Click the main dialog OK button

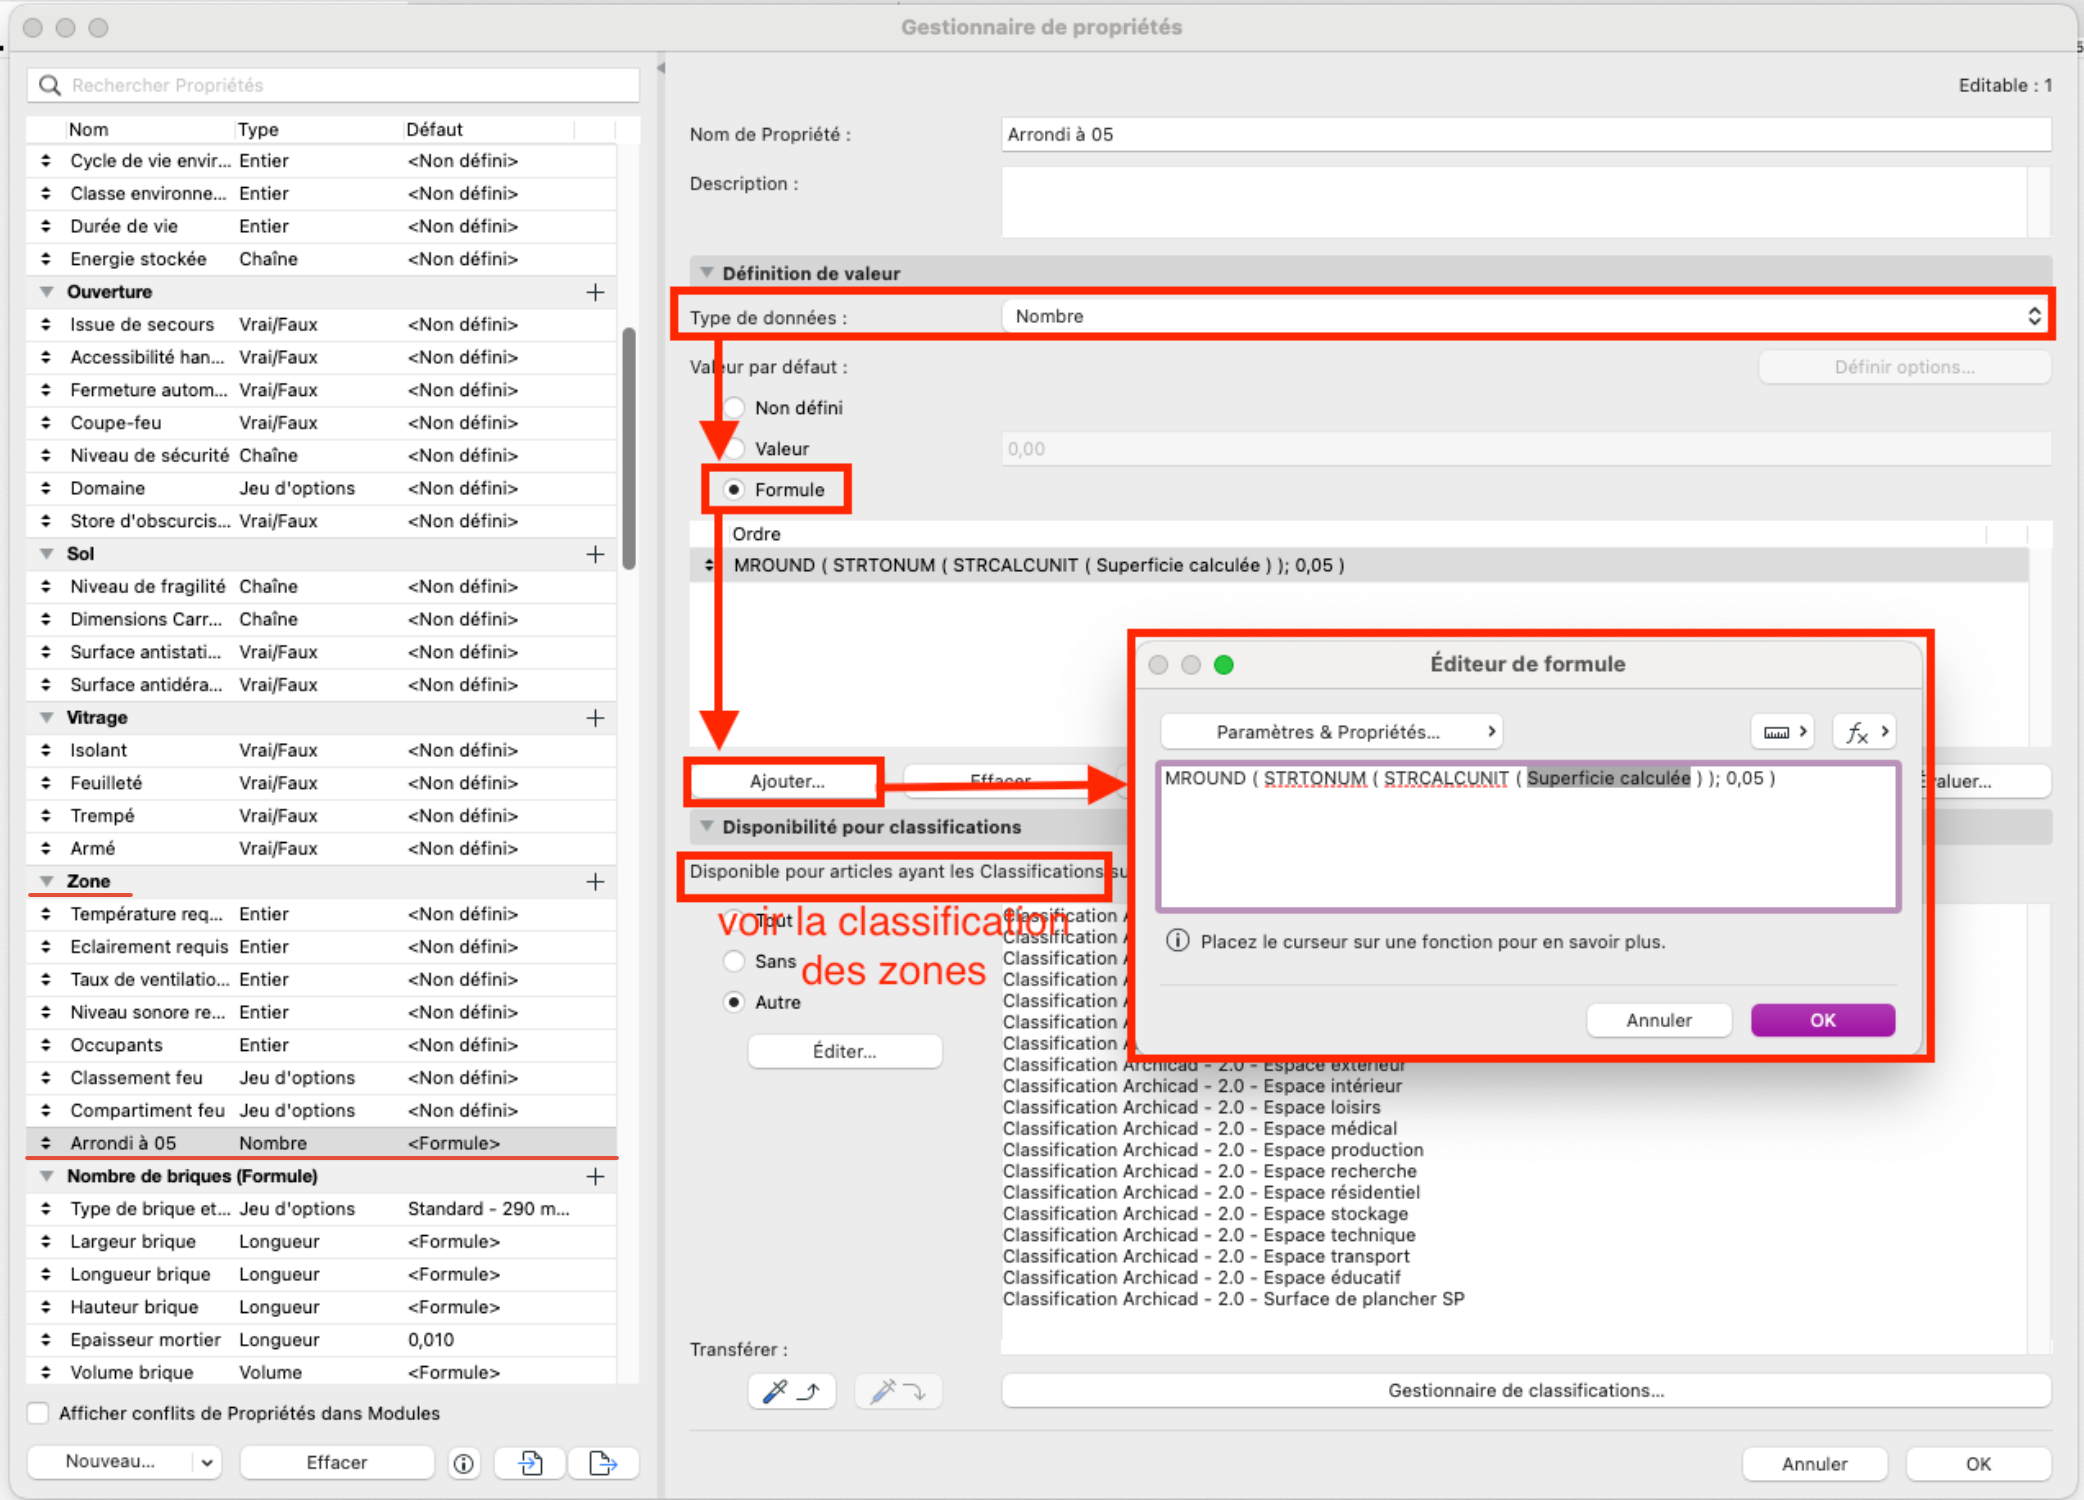point(1978,1464)
